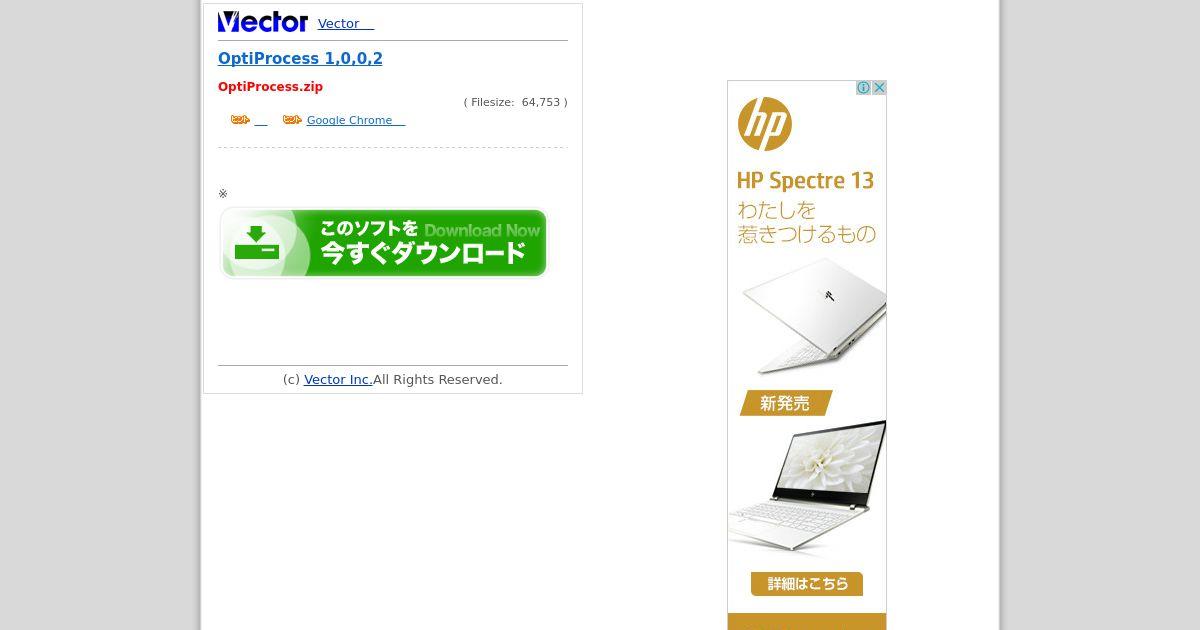Viewport: 1200px width, 630px height.
Task: Open the Vector text link beside logo
Action: 346,24
